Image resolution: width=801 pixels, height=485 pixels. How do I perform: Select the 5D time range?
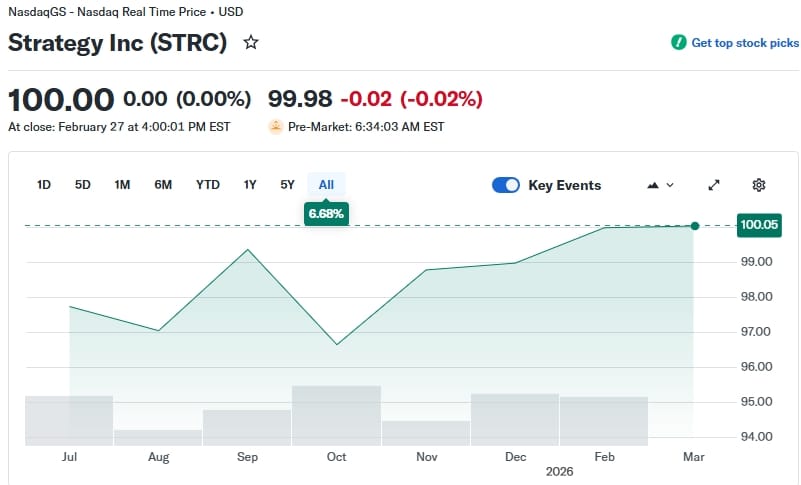83,185
